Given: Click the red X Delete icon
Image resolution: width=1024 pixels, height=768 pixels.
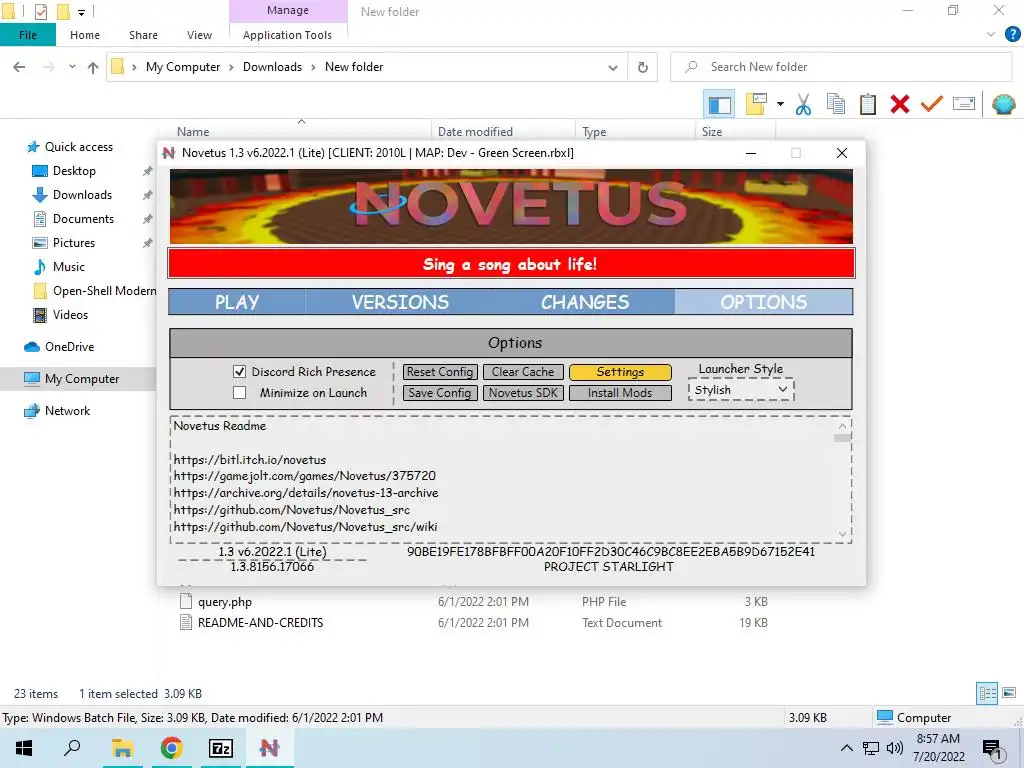Looking at the screenshot, I should [x=899, y=104].
